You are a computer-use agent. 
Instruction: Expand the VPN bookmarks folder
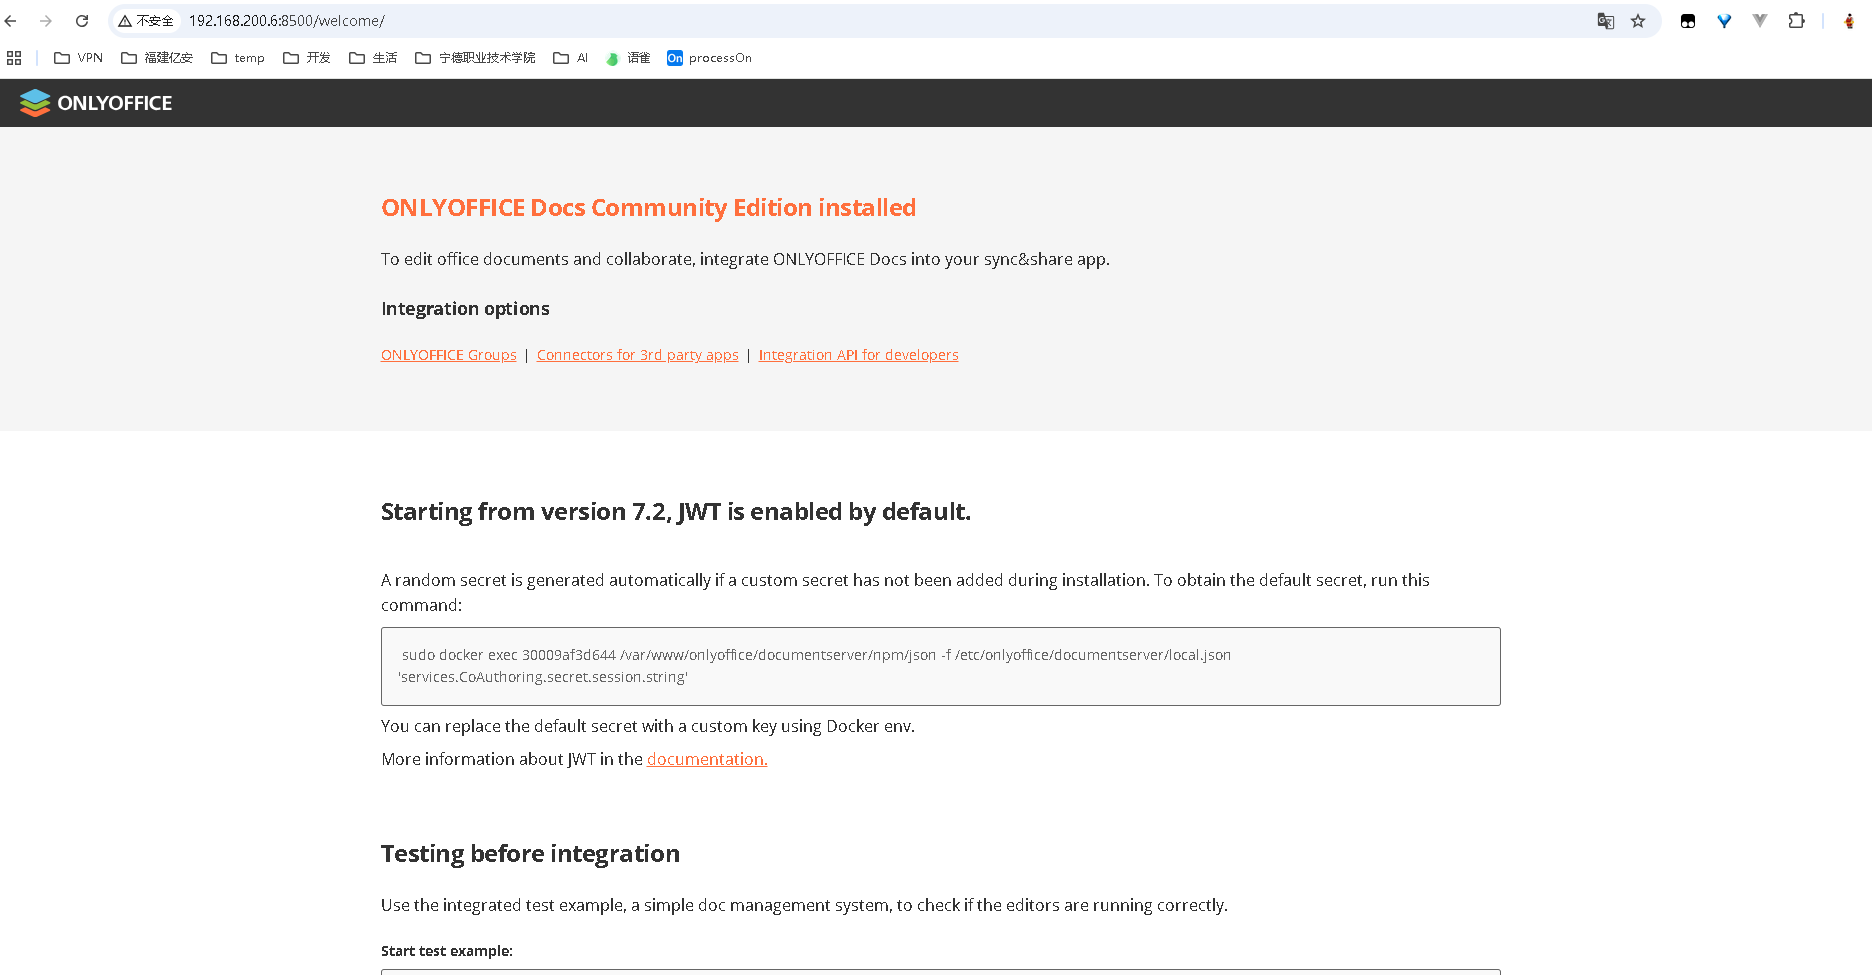[x=78, y=57]
